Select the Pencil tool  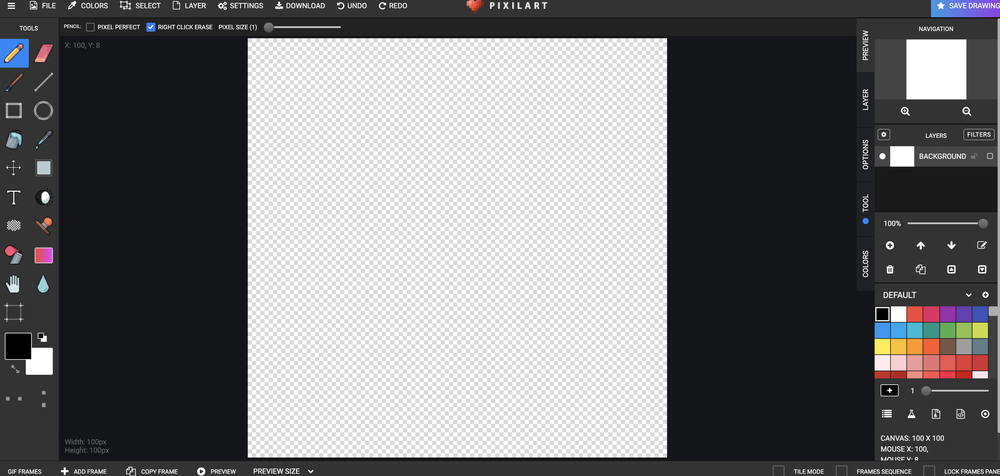(14, 54)
